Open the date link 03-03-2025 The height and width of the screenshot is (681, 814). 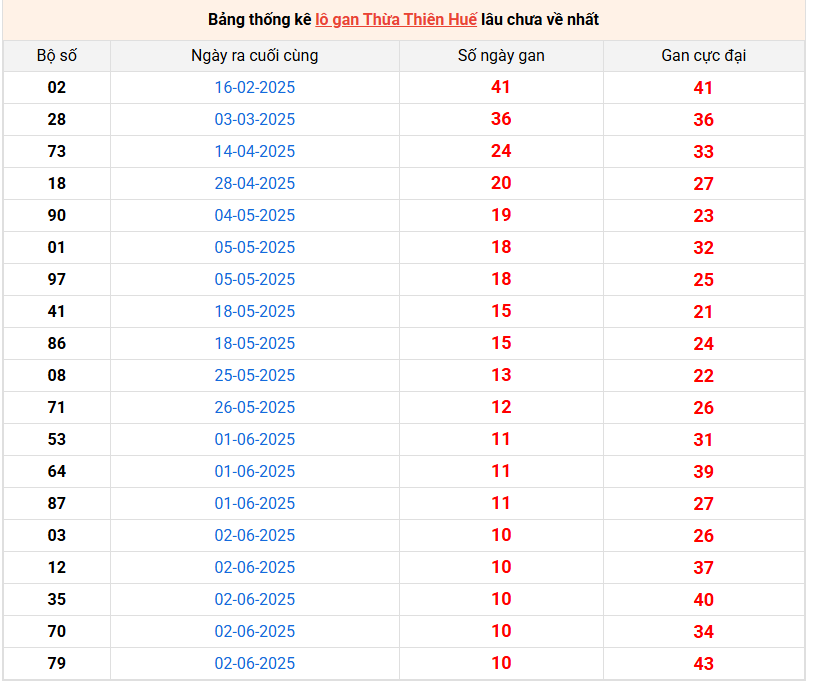(x=255, y=120)
